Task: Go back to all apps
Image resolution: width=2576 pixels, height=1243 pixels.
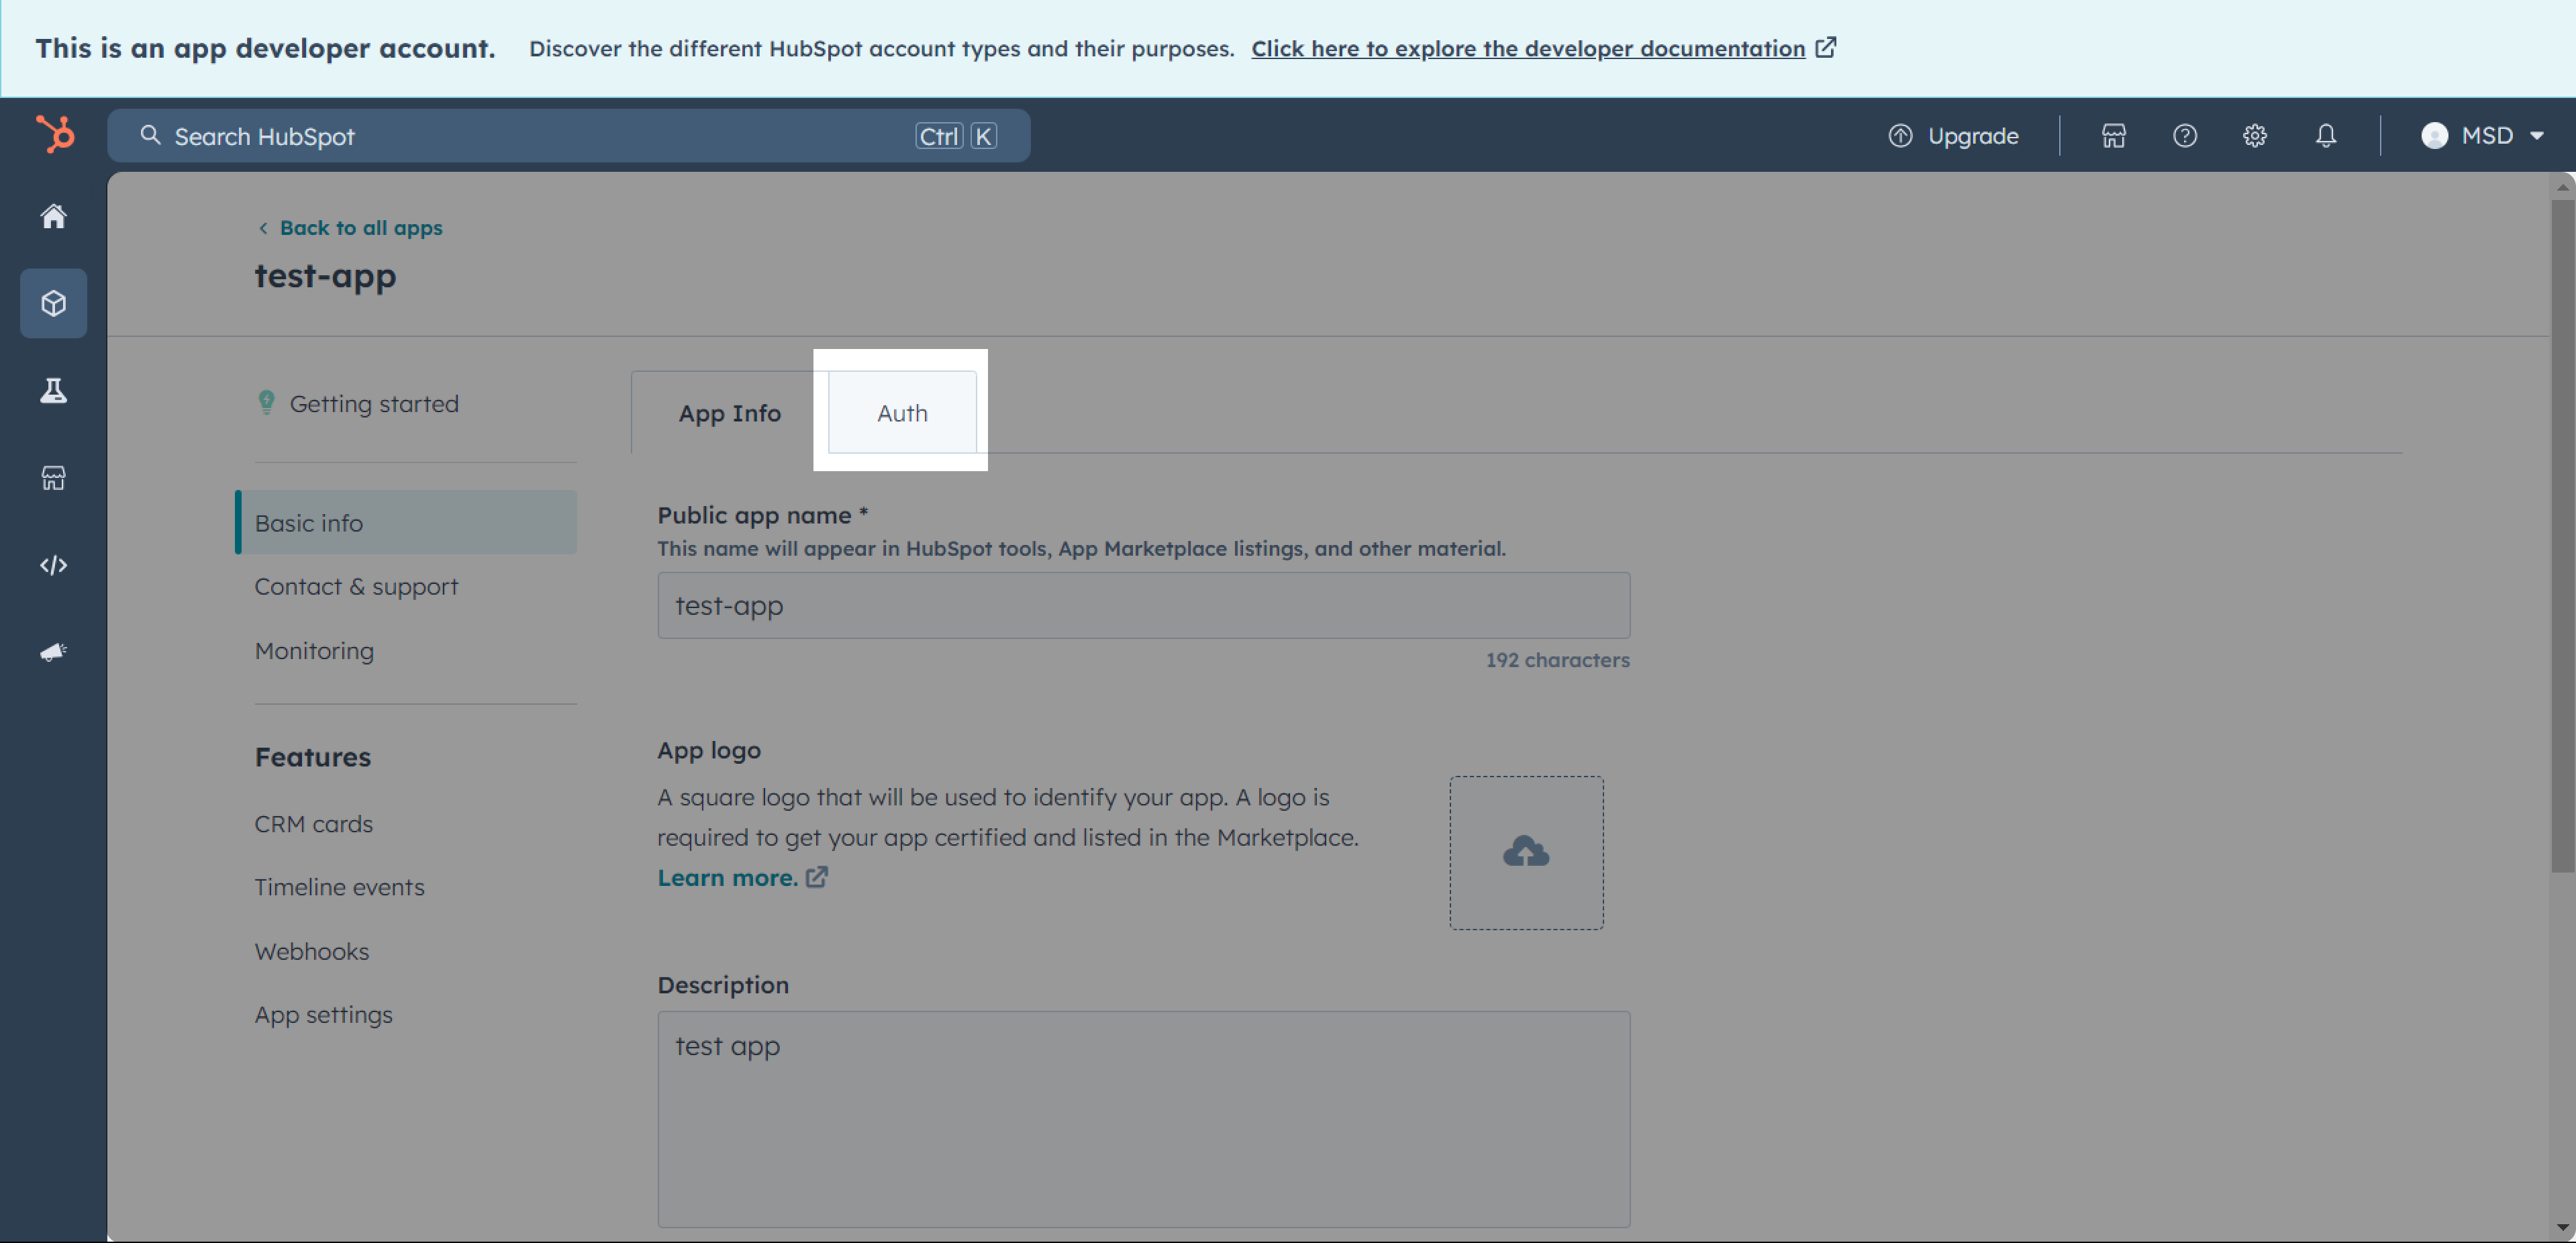Action: point(359,228)
